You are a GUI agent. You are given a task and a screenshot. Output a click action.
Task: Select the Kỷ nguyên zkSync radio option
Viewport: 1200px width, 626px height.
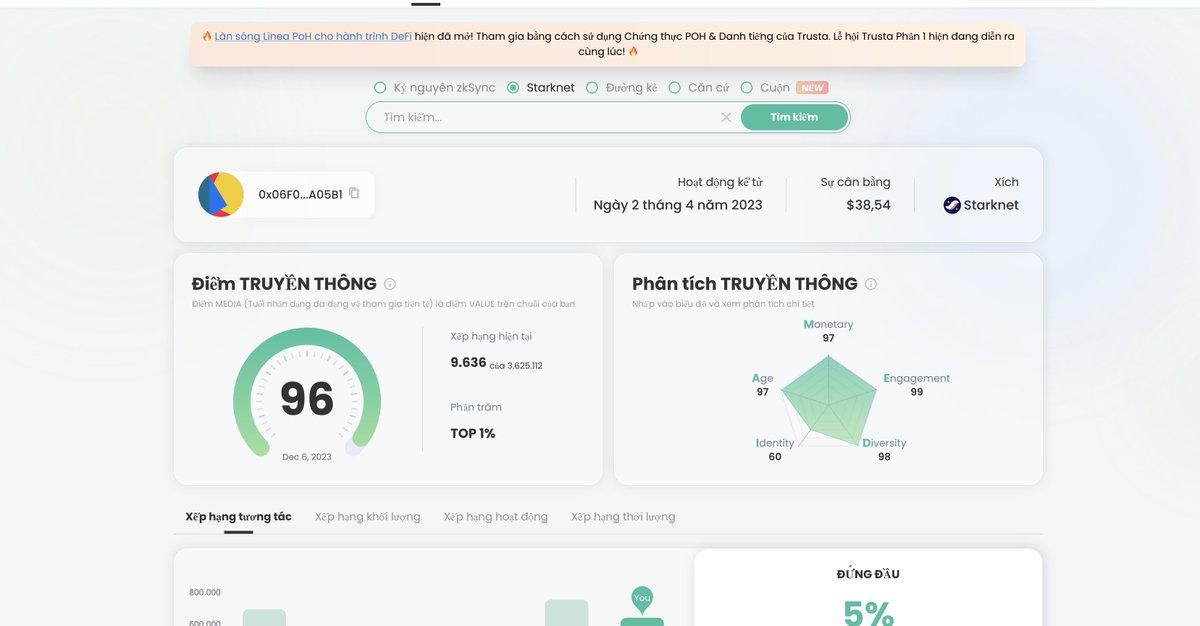pyautogui.click(x=380, y=88)
